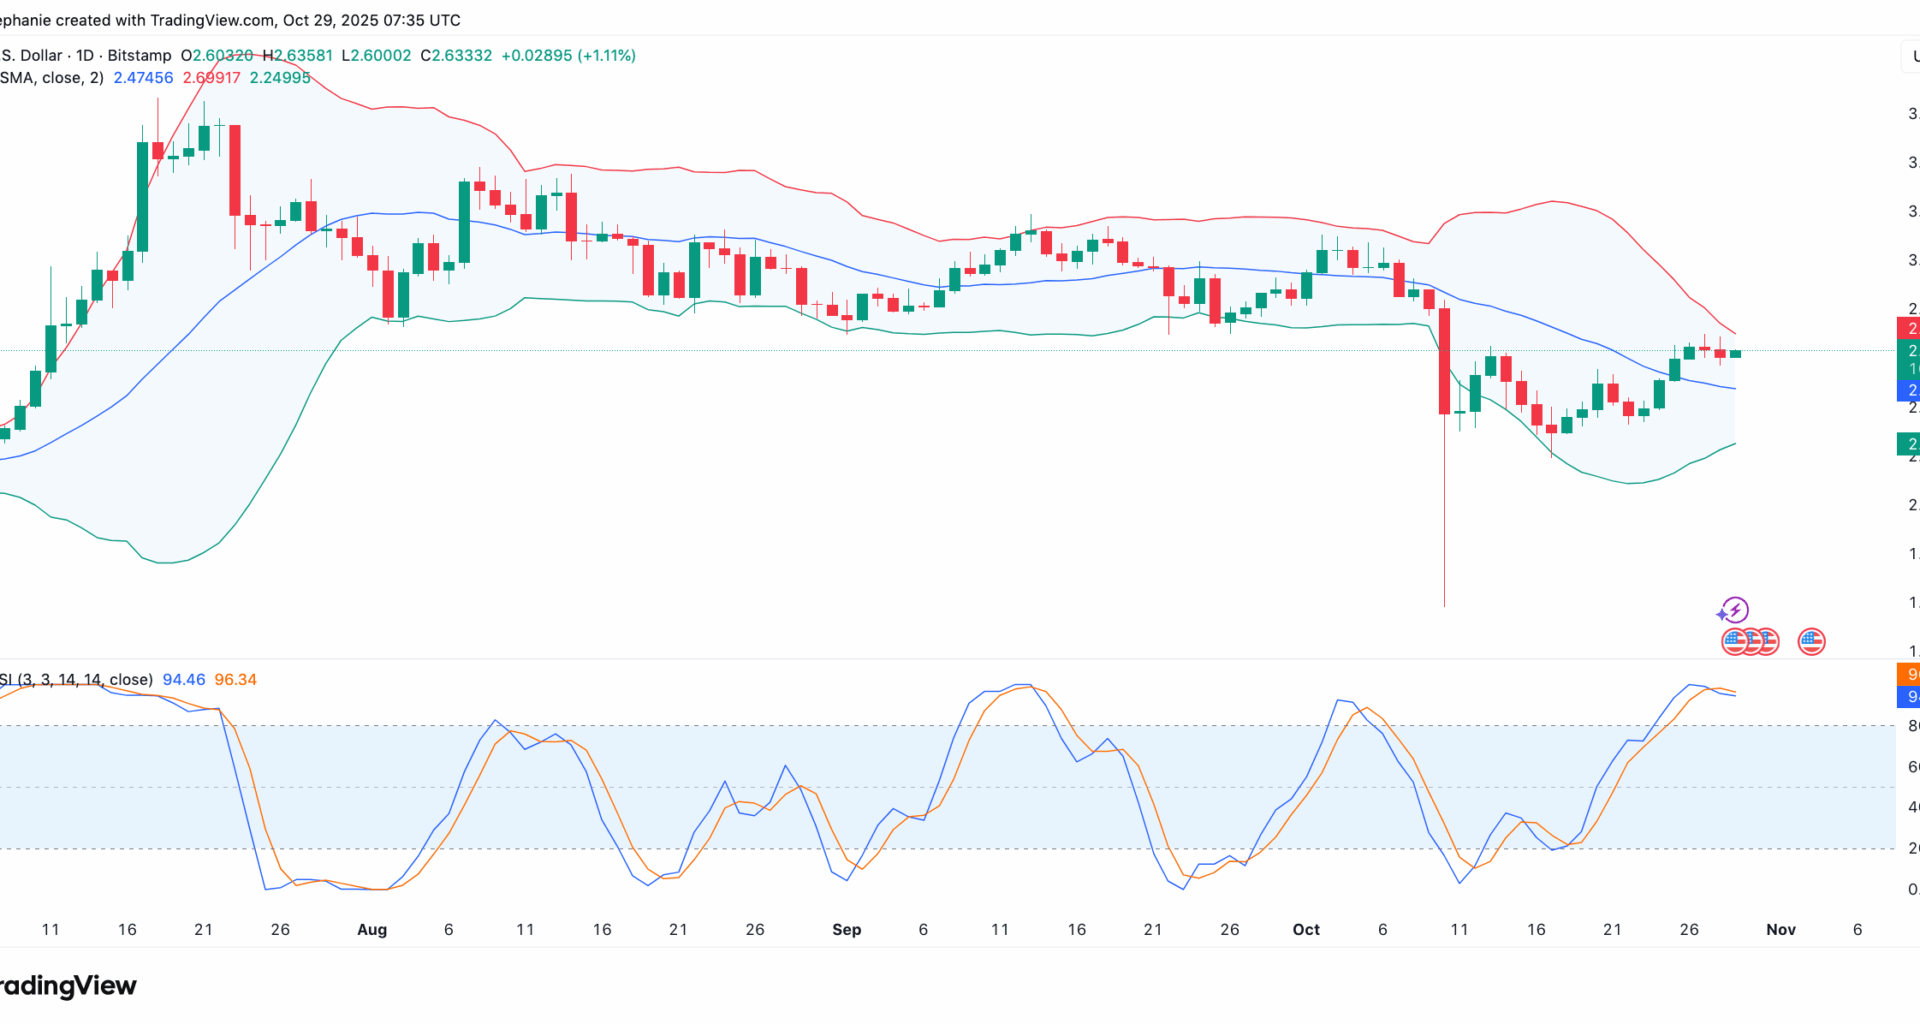Open the rightmost US flag economic event
Screen dimensions: 1920x1024
click(1811, 641)
